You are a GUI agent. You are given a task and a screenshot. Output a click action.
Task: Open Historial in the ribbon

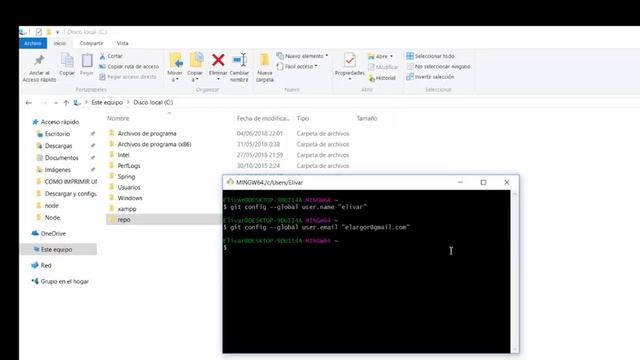[x=382, y=78]
